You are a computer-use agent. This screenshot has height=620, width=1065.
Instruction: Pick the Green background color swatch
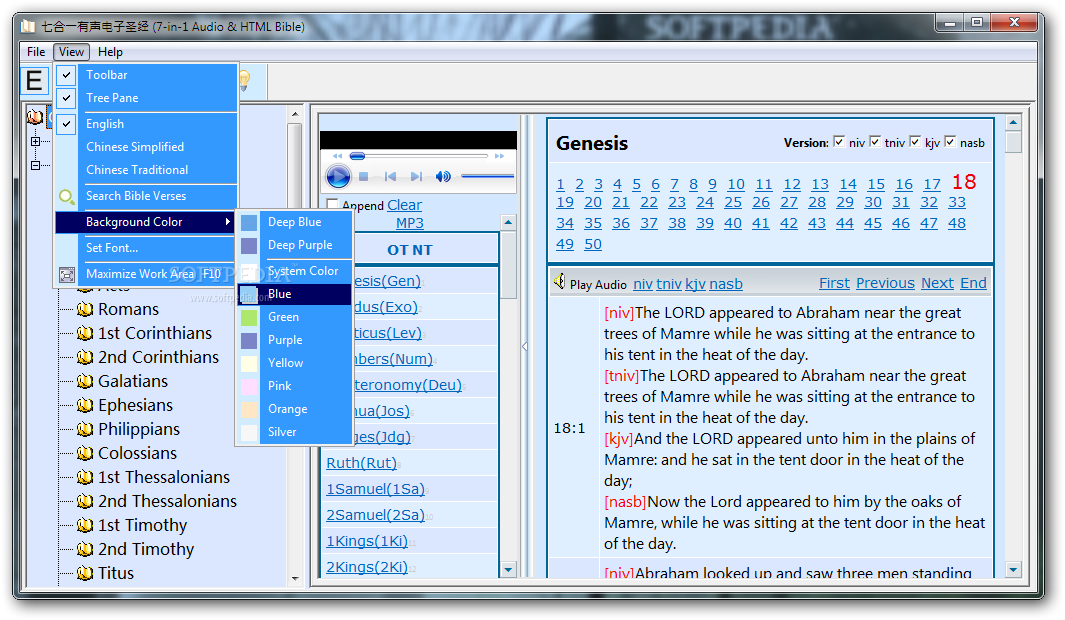[249, 317]
